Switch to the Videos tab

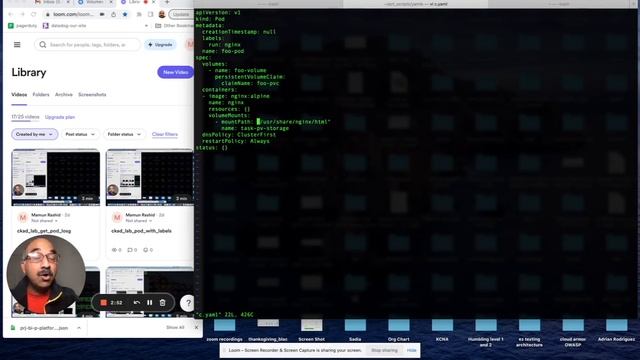(x=19, y=95)
